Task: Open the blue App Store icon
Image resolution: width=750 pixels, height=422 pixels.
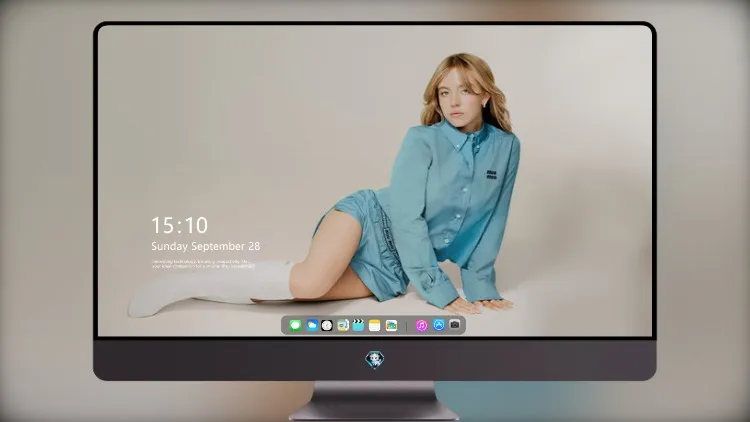Action: click(x=439, y=325)
